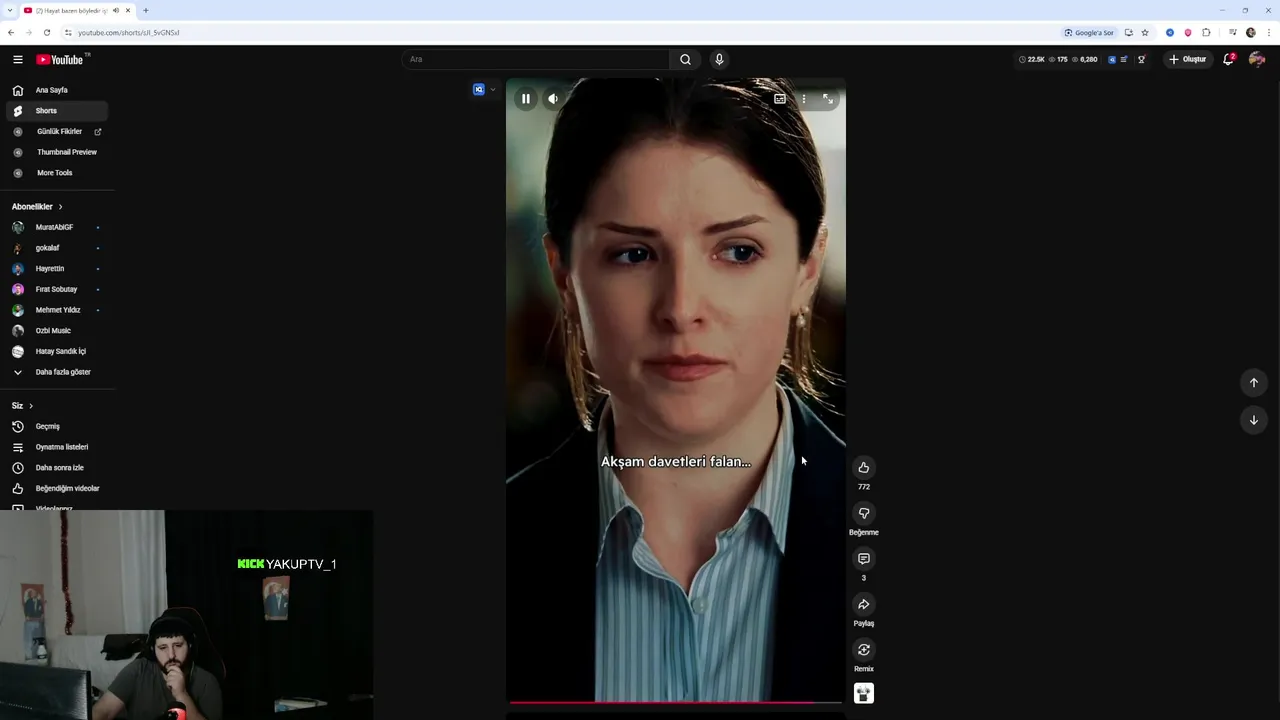Screen dimensions: 1280x720
Task: Mute the tab via speaker icon
Action: 116,10
